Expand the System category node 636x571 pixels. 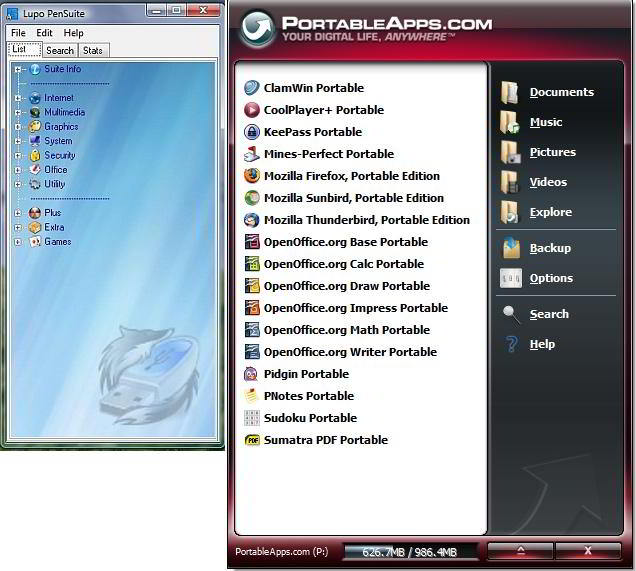17,141
